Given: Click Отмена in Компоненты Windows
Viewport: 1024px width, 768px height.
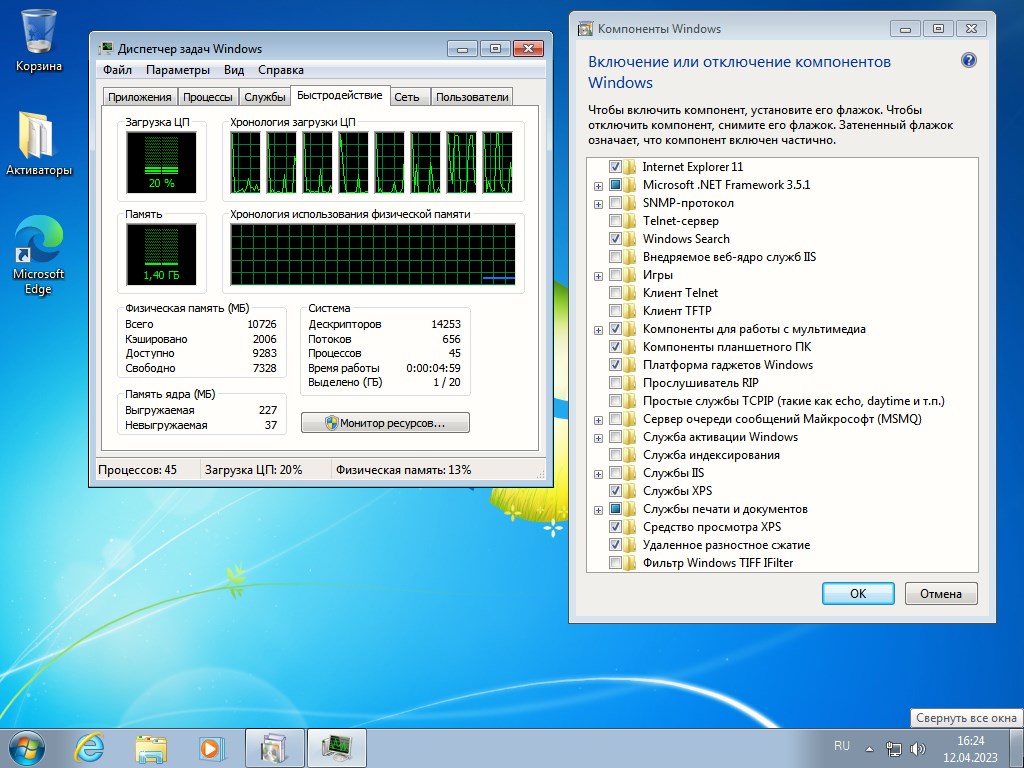Looking at the screenshot, I should coord(941,594).
